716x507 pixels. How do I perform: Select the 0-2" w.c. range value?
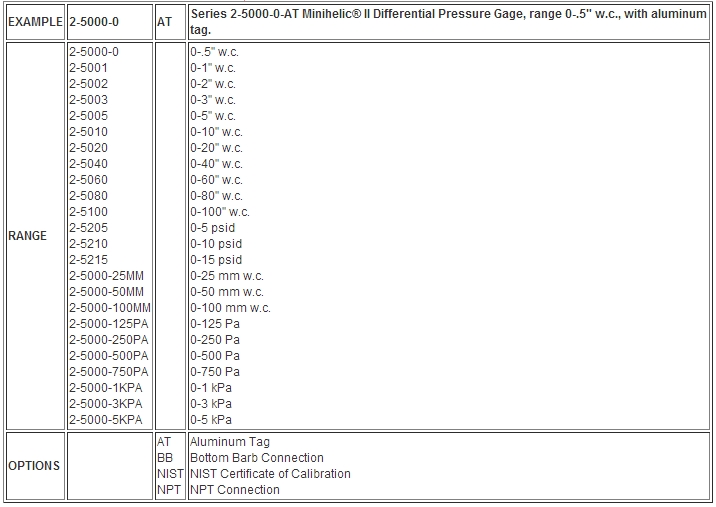pyautogui.click(x=213, y=84)
